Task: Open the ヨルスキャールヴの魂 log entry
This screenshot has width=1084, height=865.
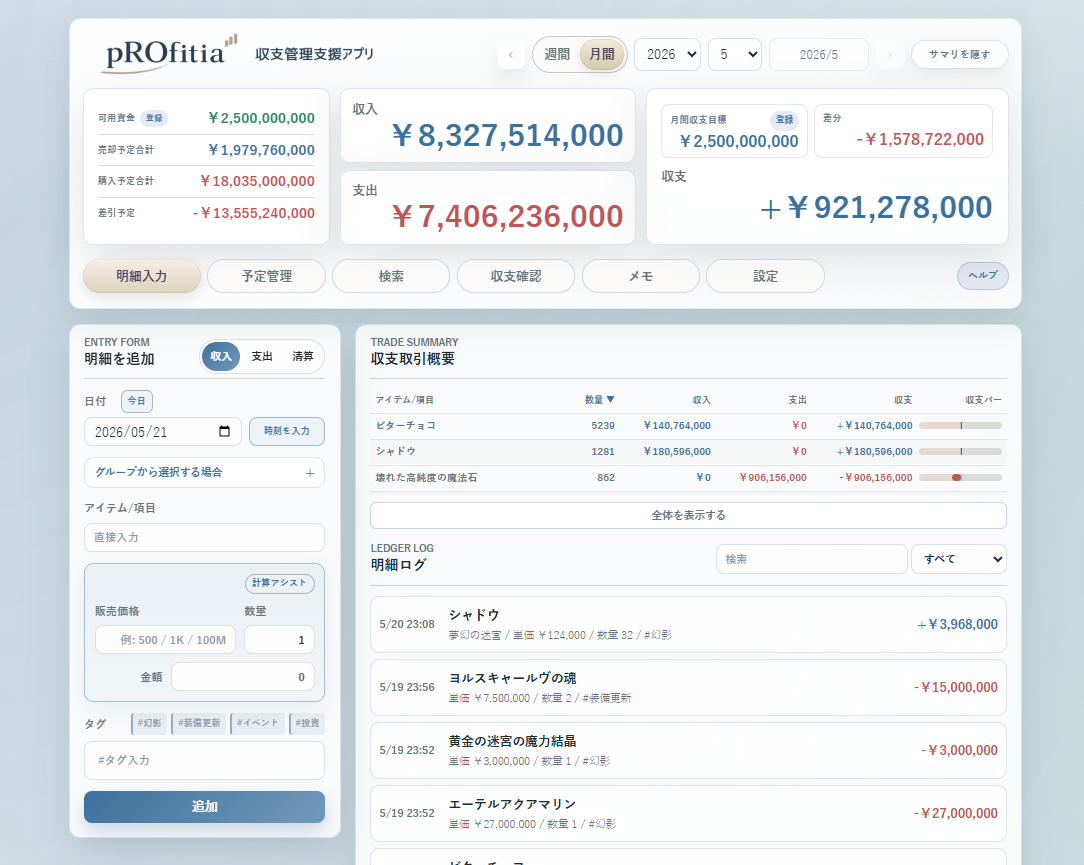Action: 688,687
